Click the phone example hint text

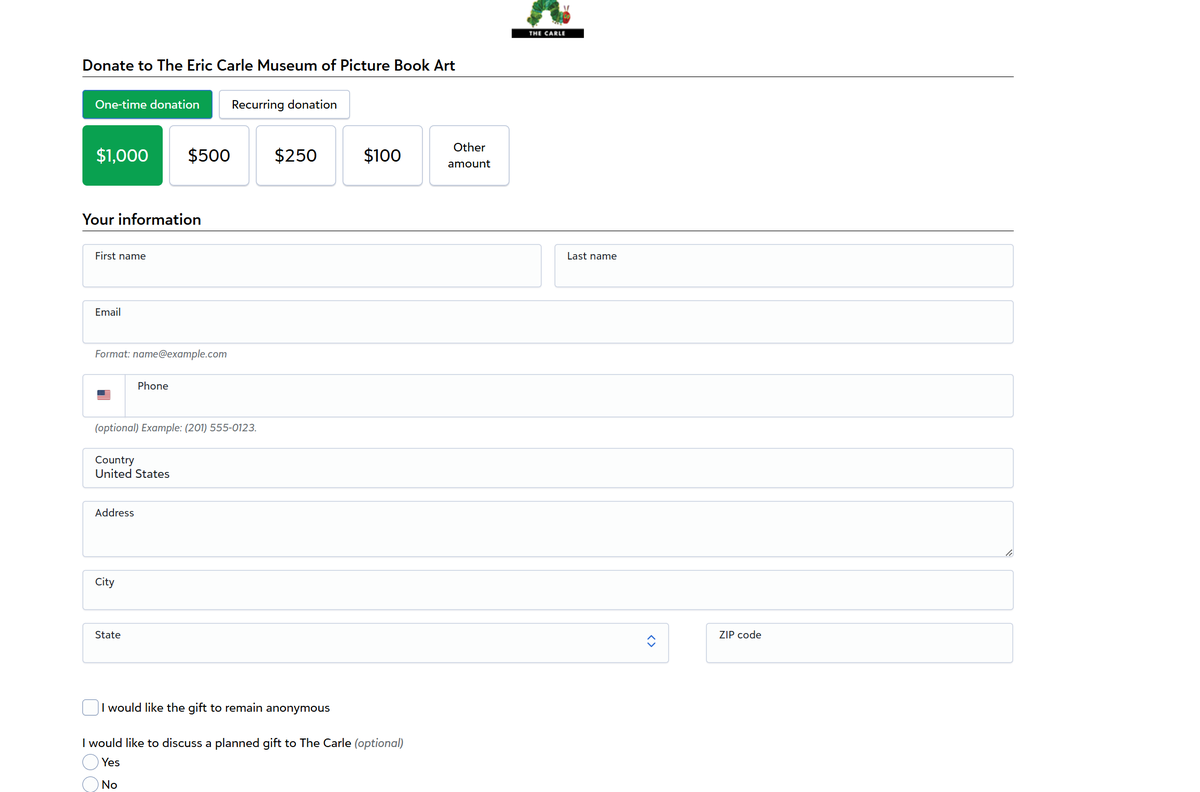pos(176,428)
